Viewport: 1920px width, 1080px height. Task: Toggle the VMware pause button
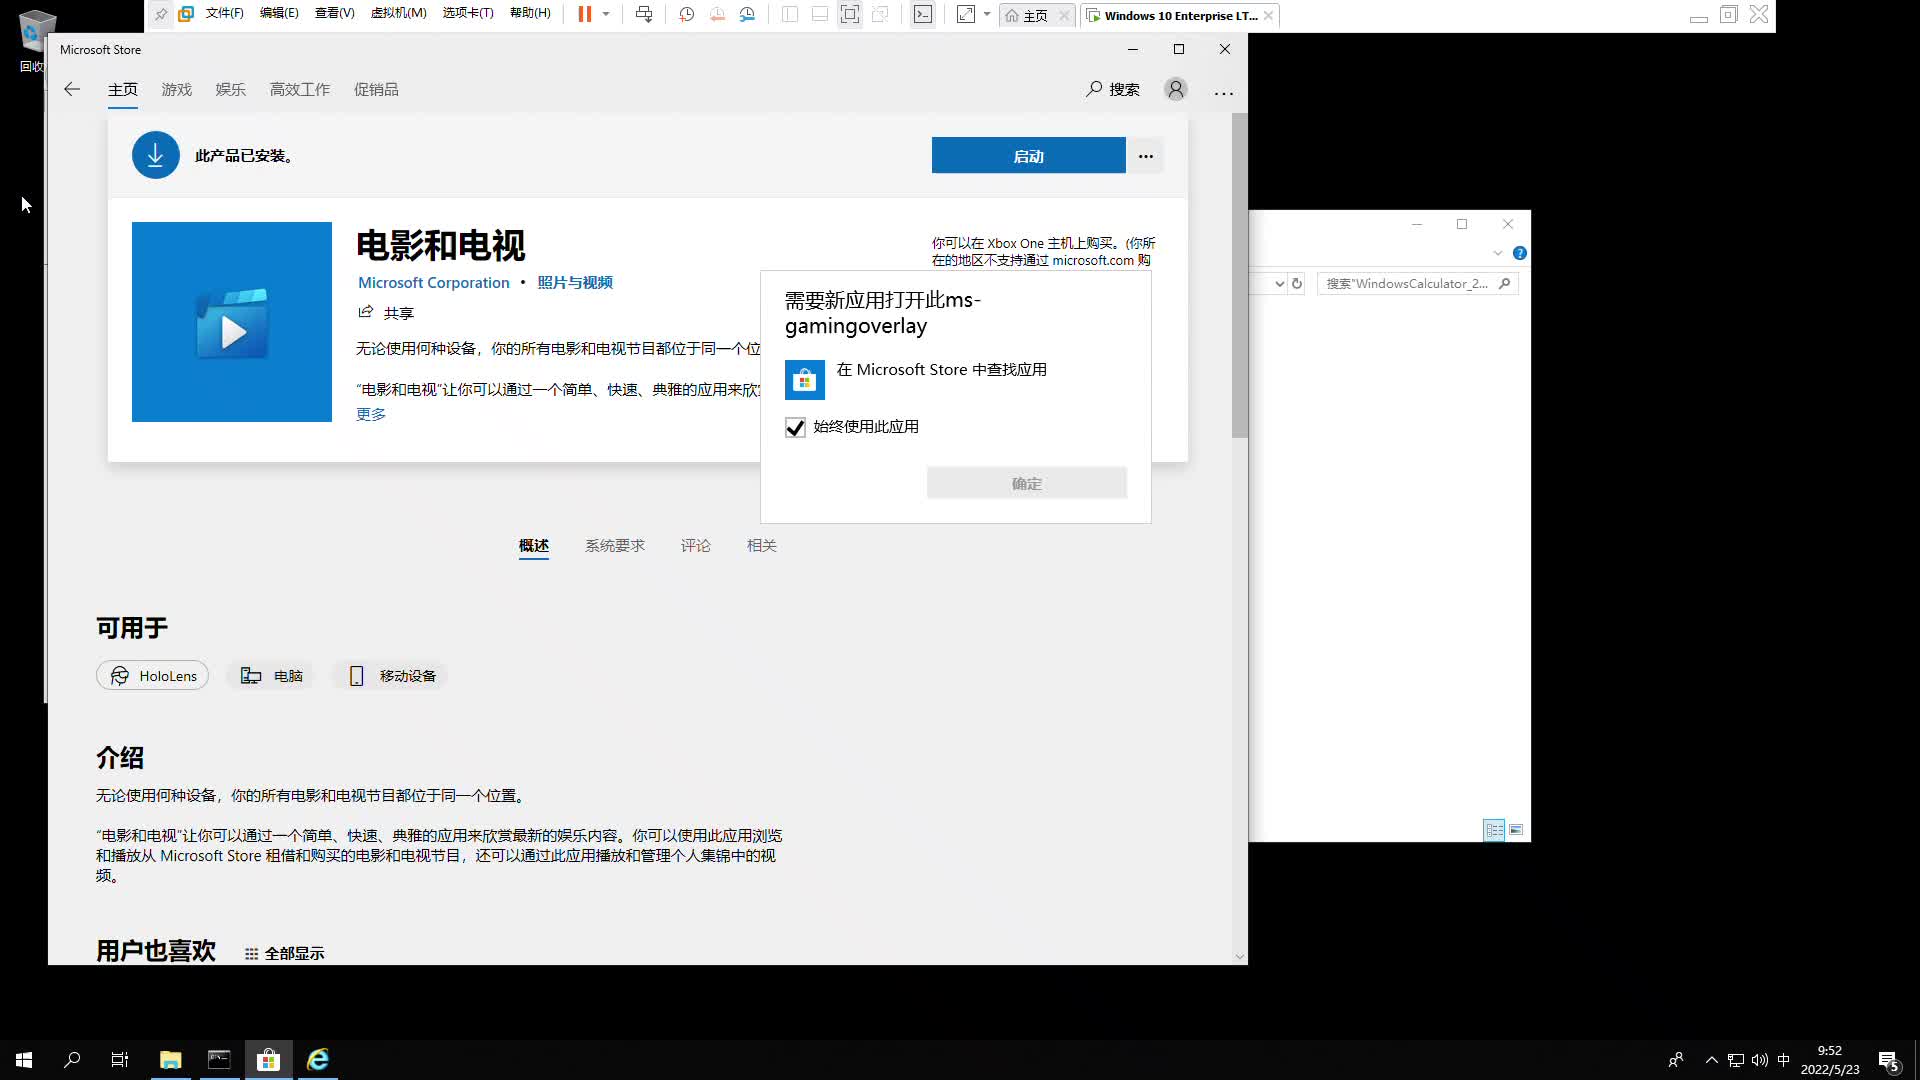point(584,15)
